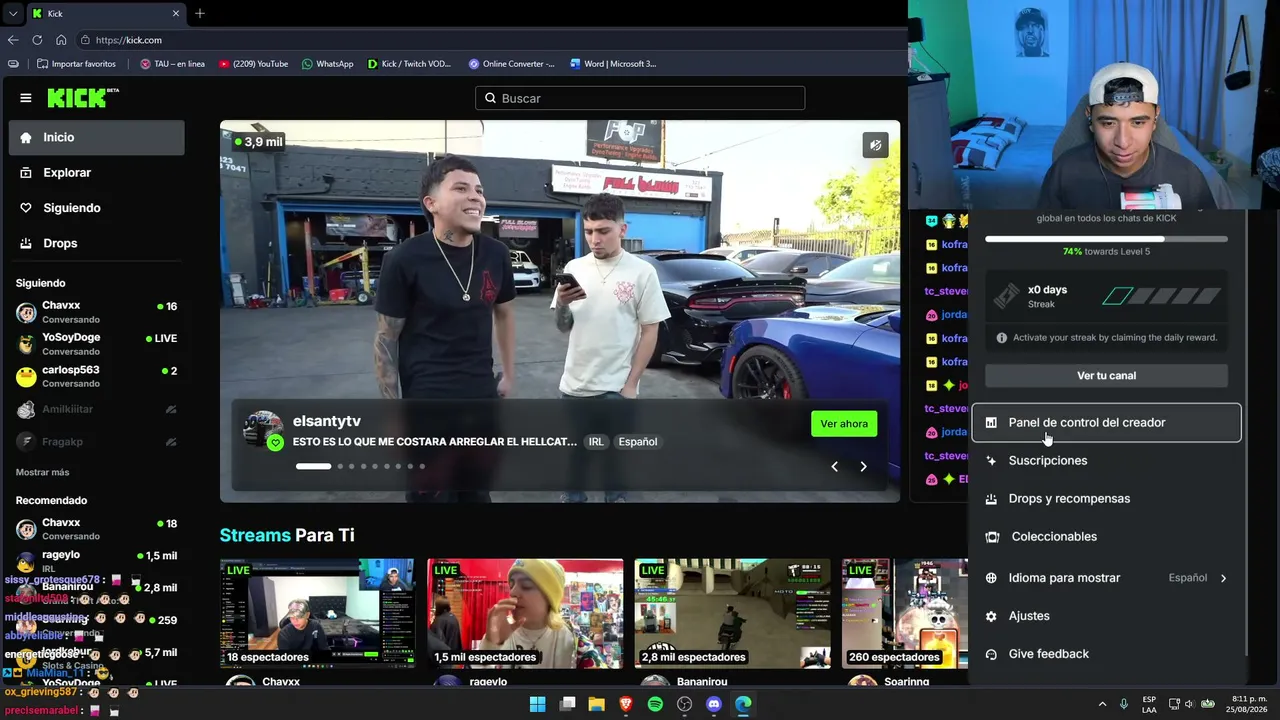Click the streak day progress segments
This screenshot has height=720, width=1280.
click(1161, 296)
